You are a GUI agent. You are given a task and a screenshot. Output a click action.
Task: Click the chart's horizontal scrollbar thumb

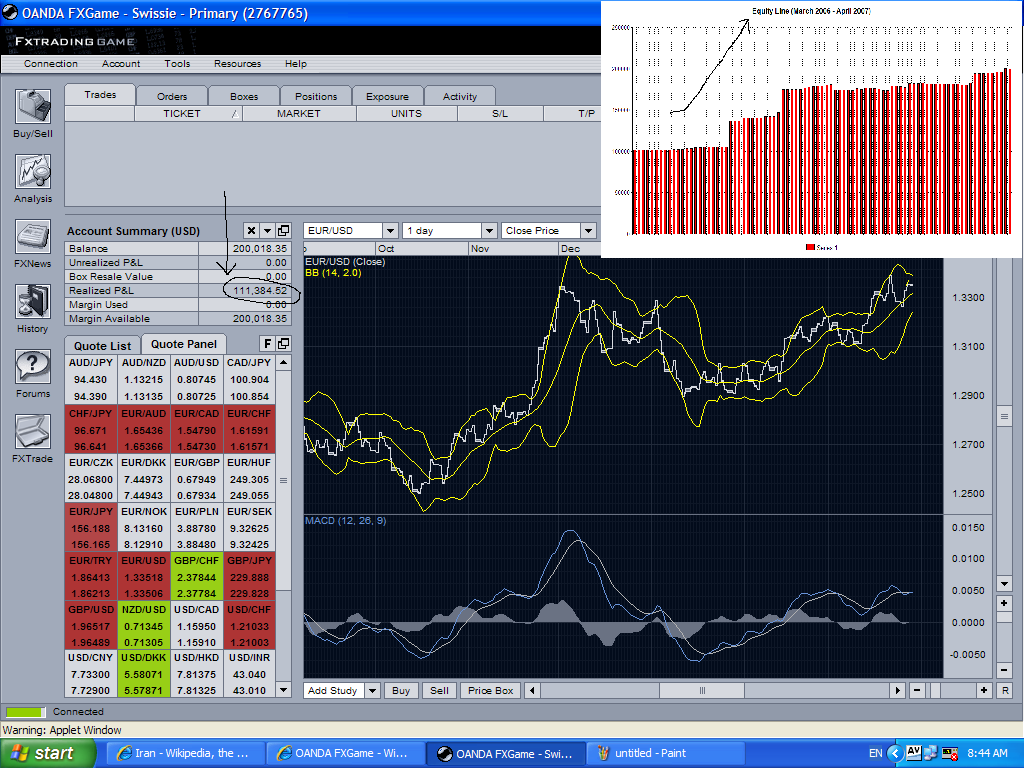[x=702, y=690]
